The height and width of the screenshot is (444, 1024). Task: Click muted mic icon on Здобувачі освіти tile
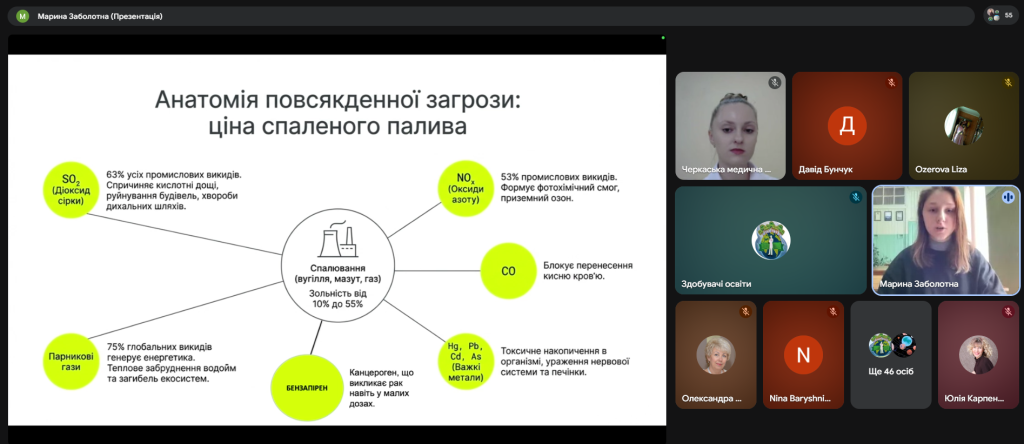(855, 197)
